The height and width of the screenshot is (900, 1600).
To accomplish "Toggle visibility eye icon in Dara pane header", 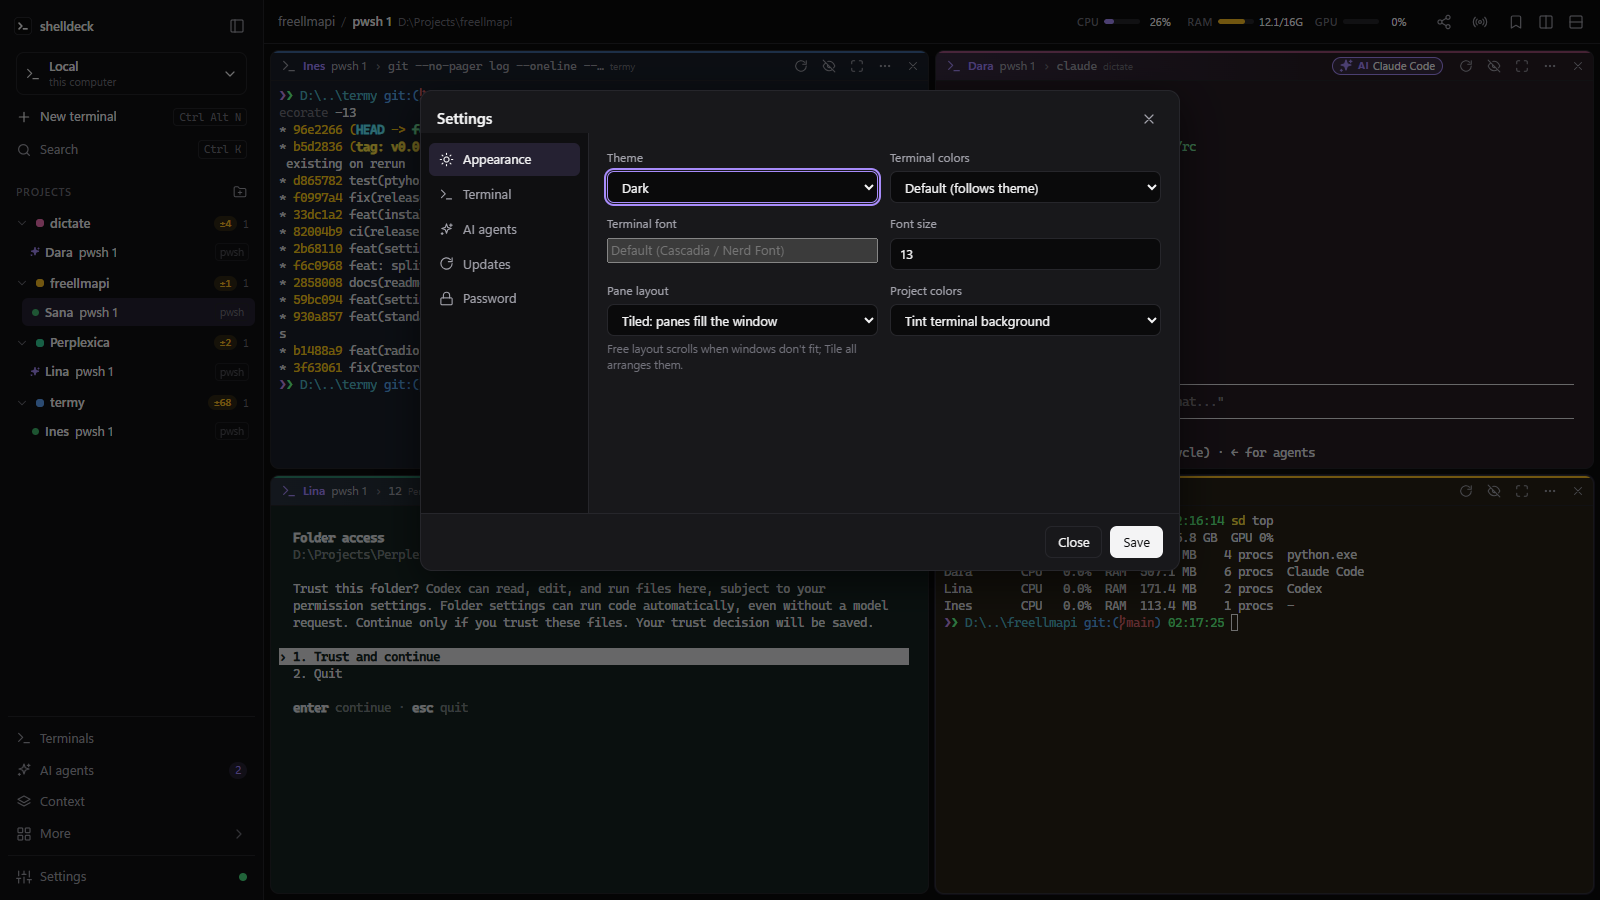I will click(x=1494, y=66).
